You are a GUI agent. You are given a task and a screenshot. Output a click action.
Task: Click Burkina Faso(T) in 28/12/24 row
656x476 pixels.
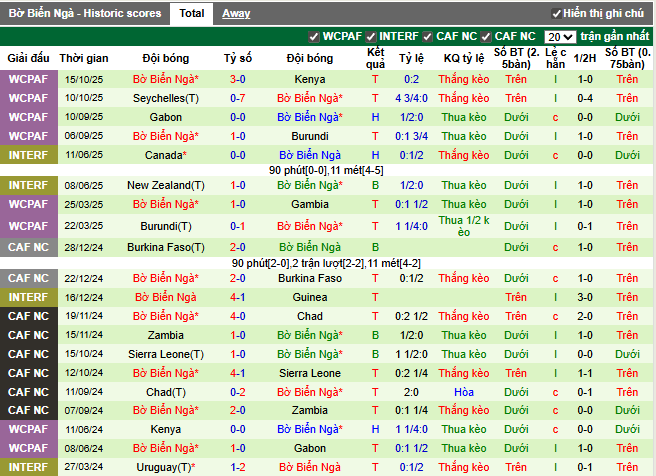(166, 248)
